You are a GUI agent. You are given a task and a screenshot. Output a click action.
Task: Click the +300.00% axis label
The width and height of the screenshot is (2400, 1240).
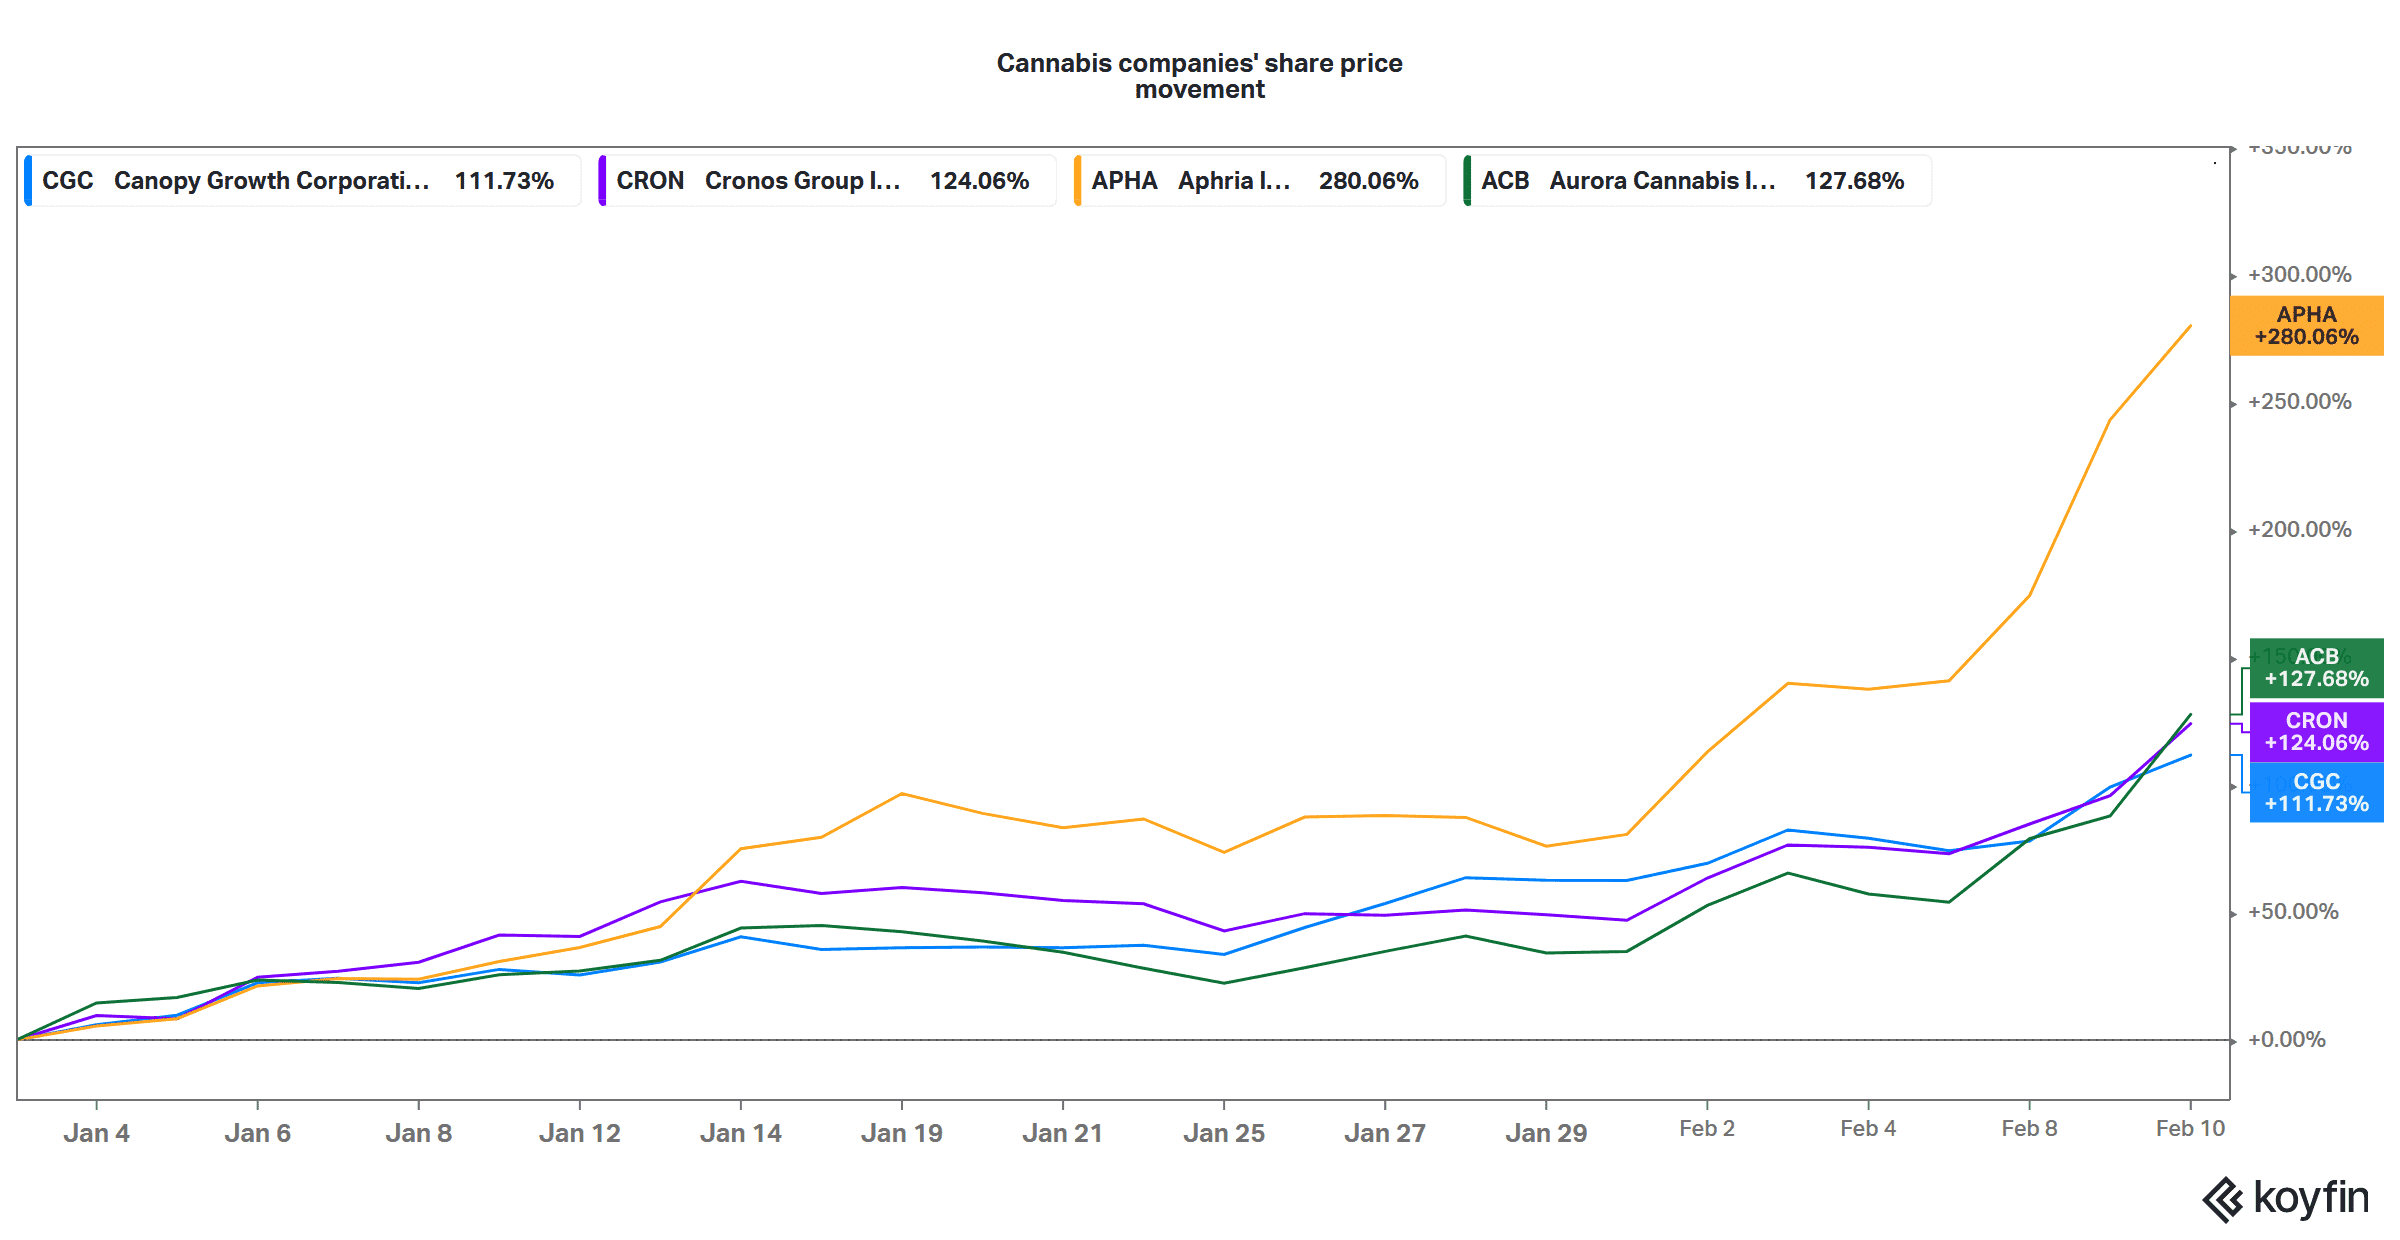pos(2299,274)
